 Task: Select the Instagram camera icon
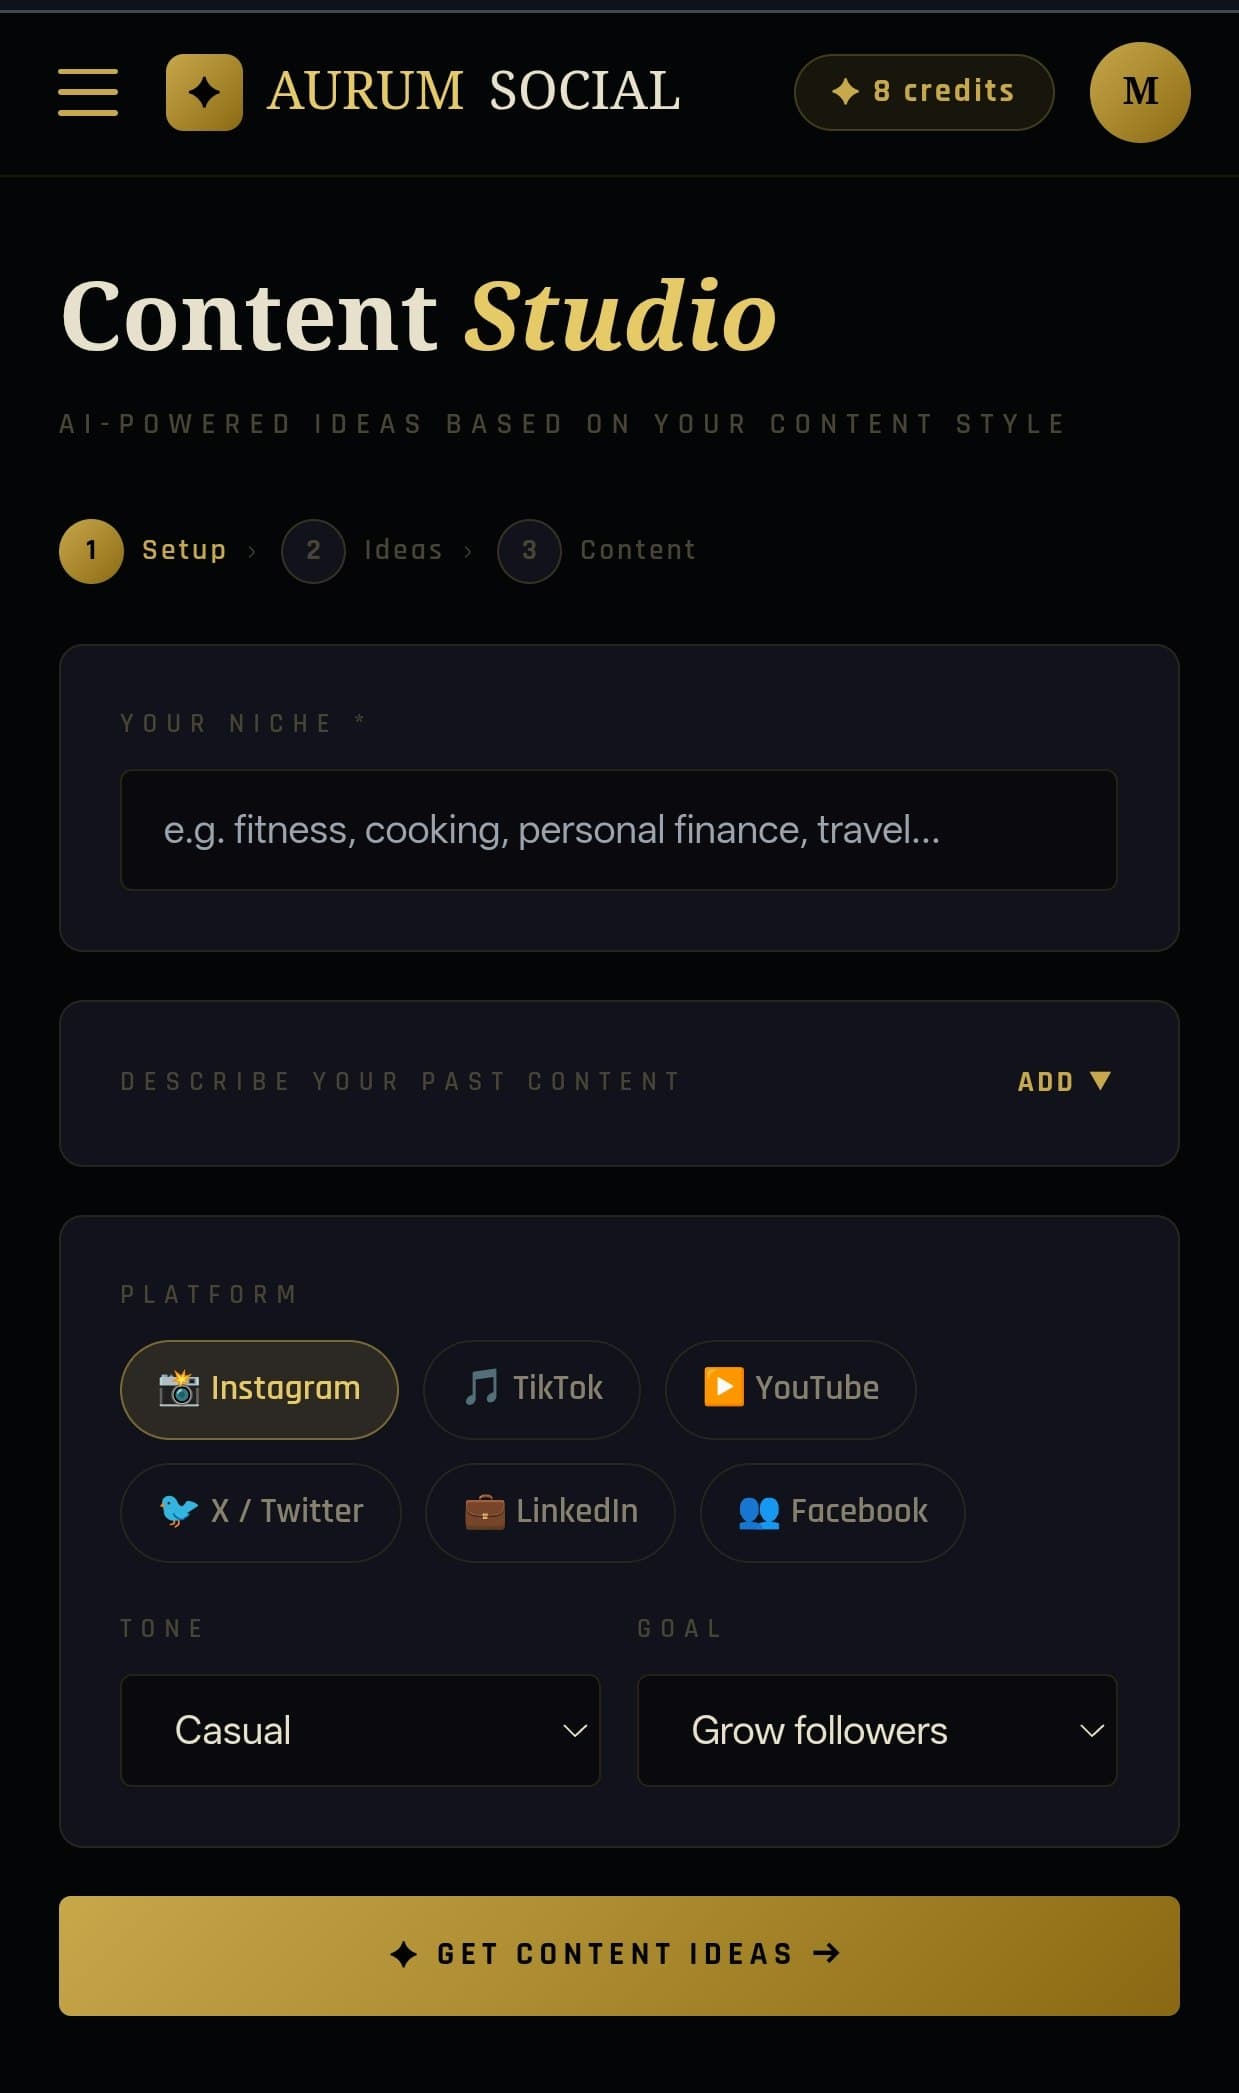(181, 1389)
